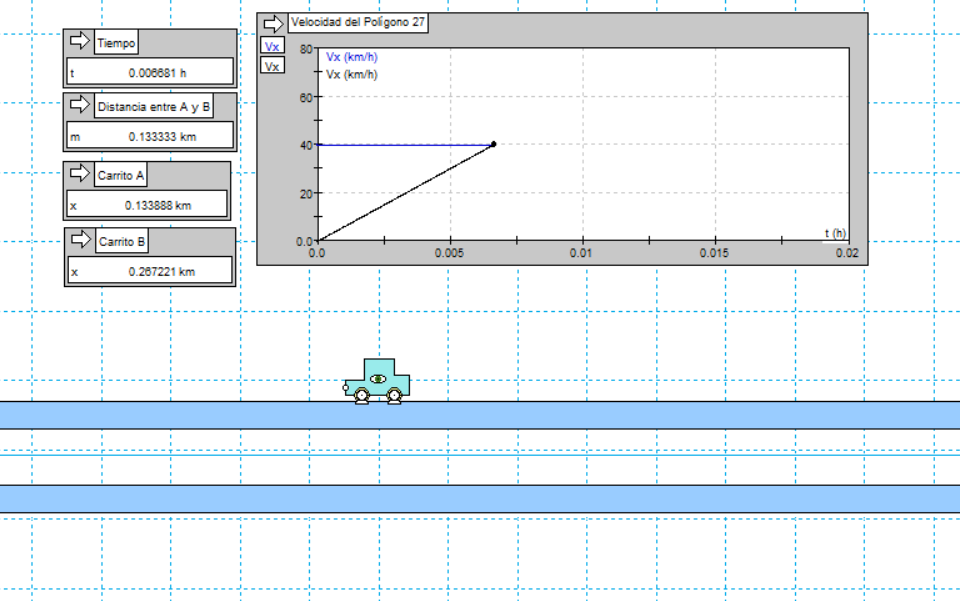Click the Tiempo value field showing 0.006681 h
960x601 pixels.
[150, 72]
